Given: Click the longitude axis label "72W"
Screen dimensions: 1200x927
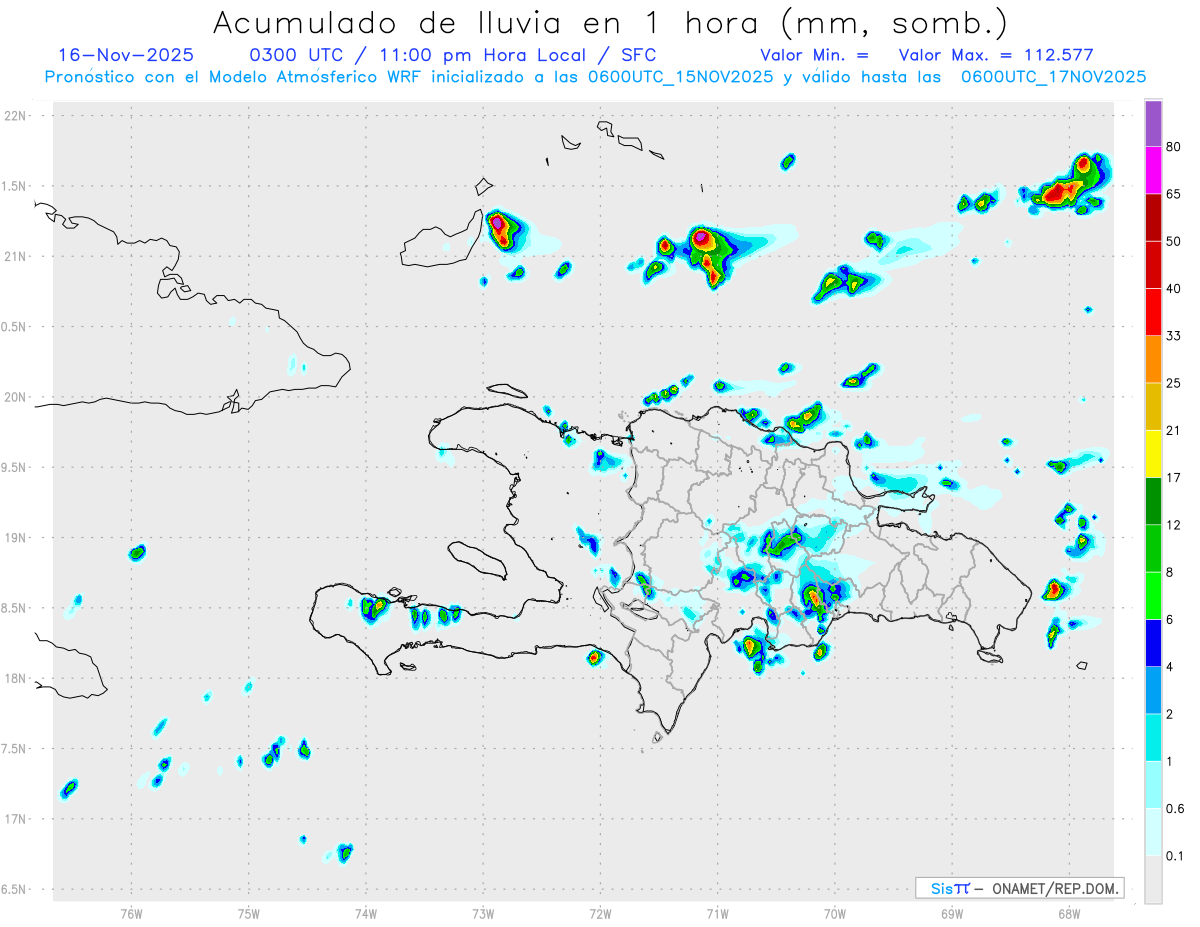Looking at the screenshot, I should [x=600, y=914].
